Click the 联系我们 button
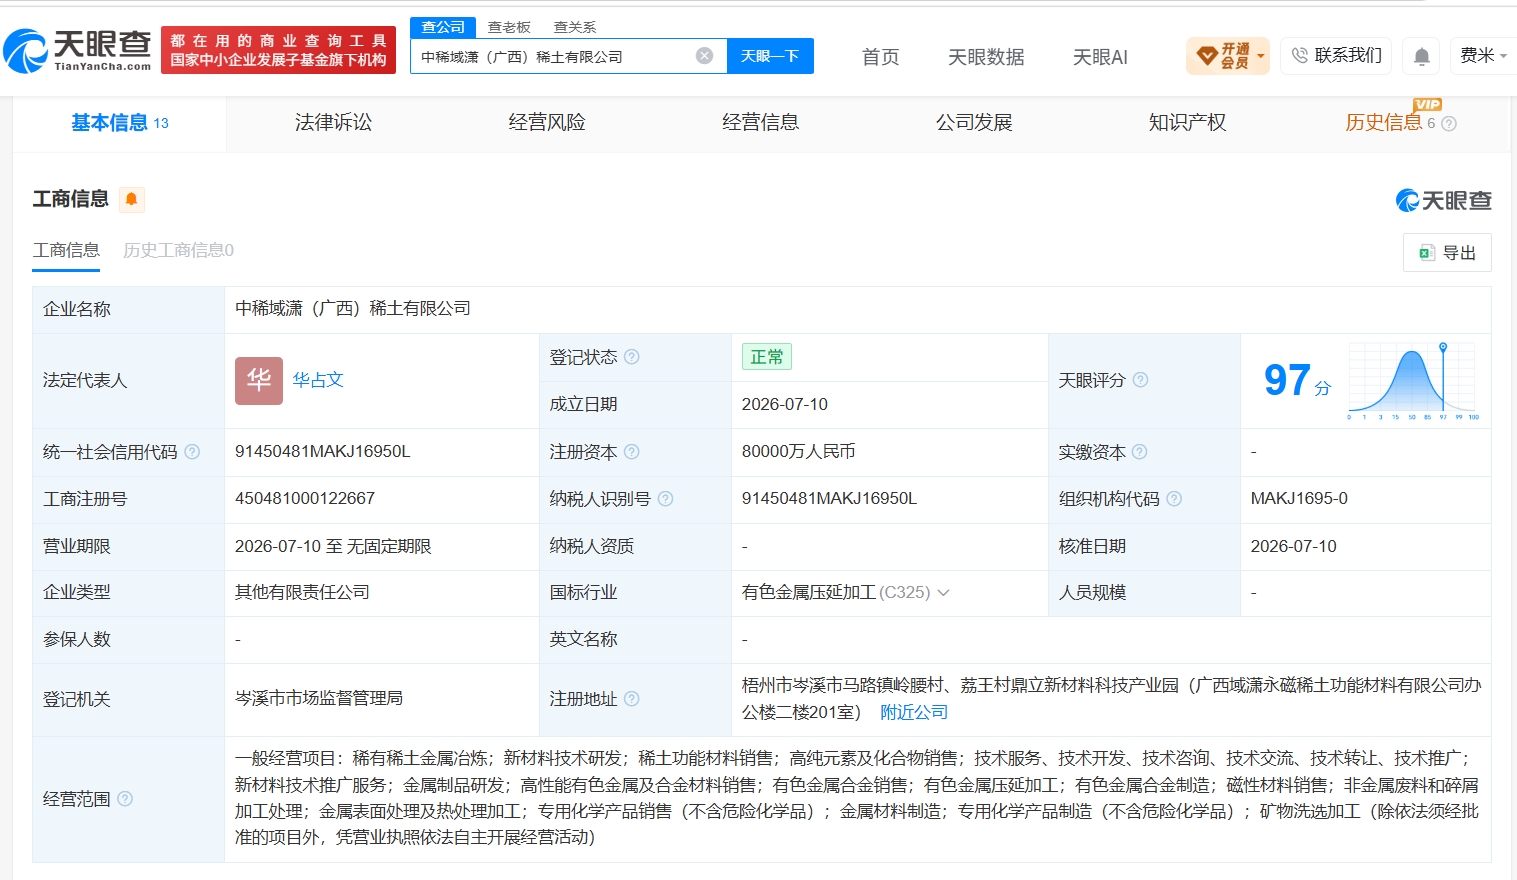 [1337, 56]
